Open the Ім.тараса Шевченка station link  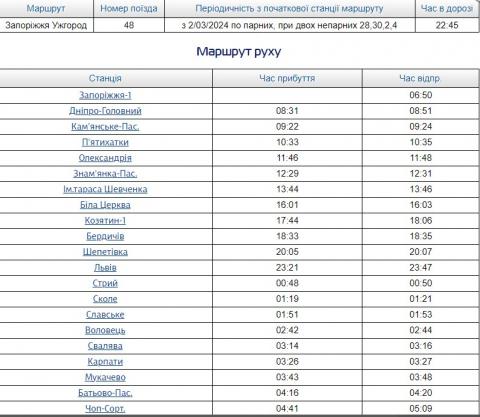coord(105,189)
